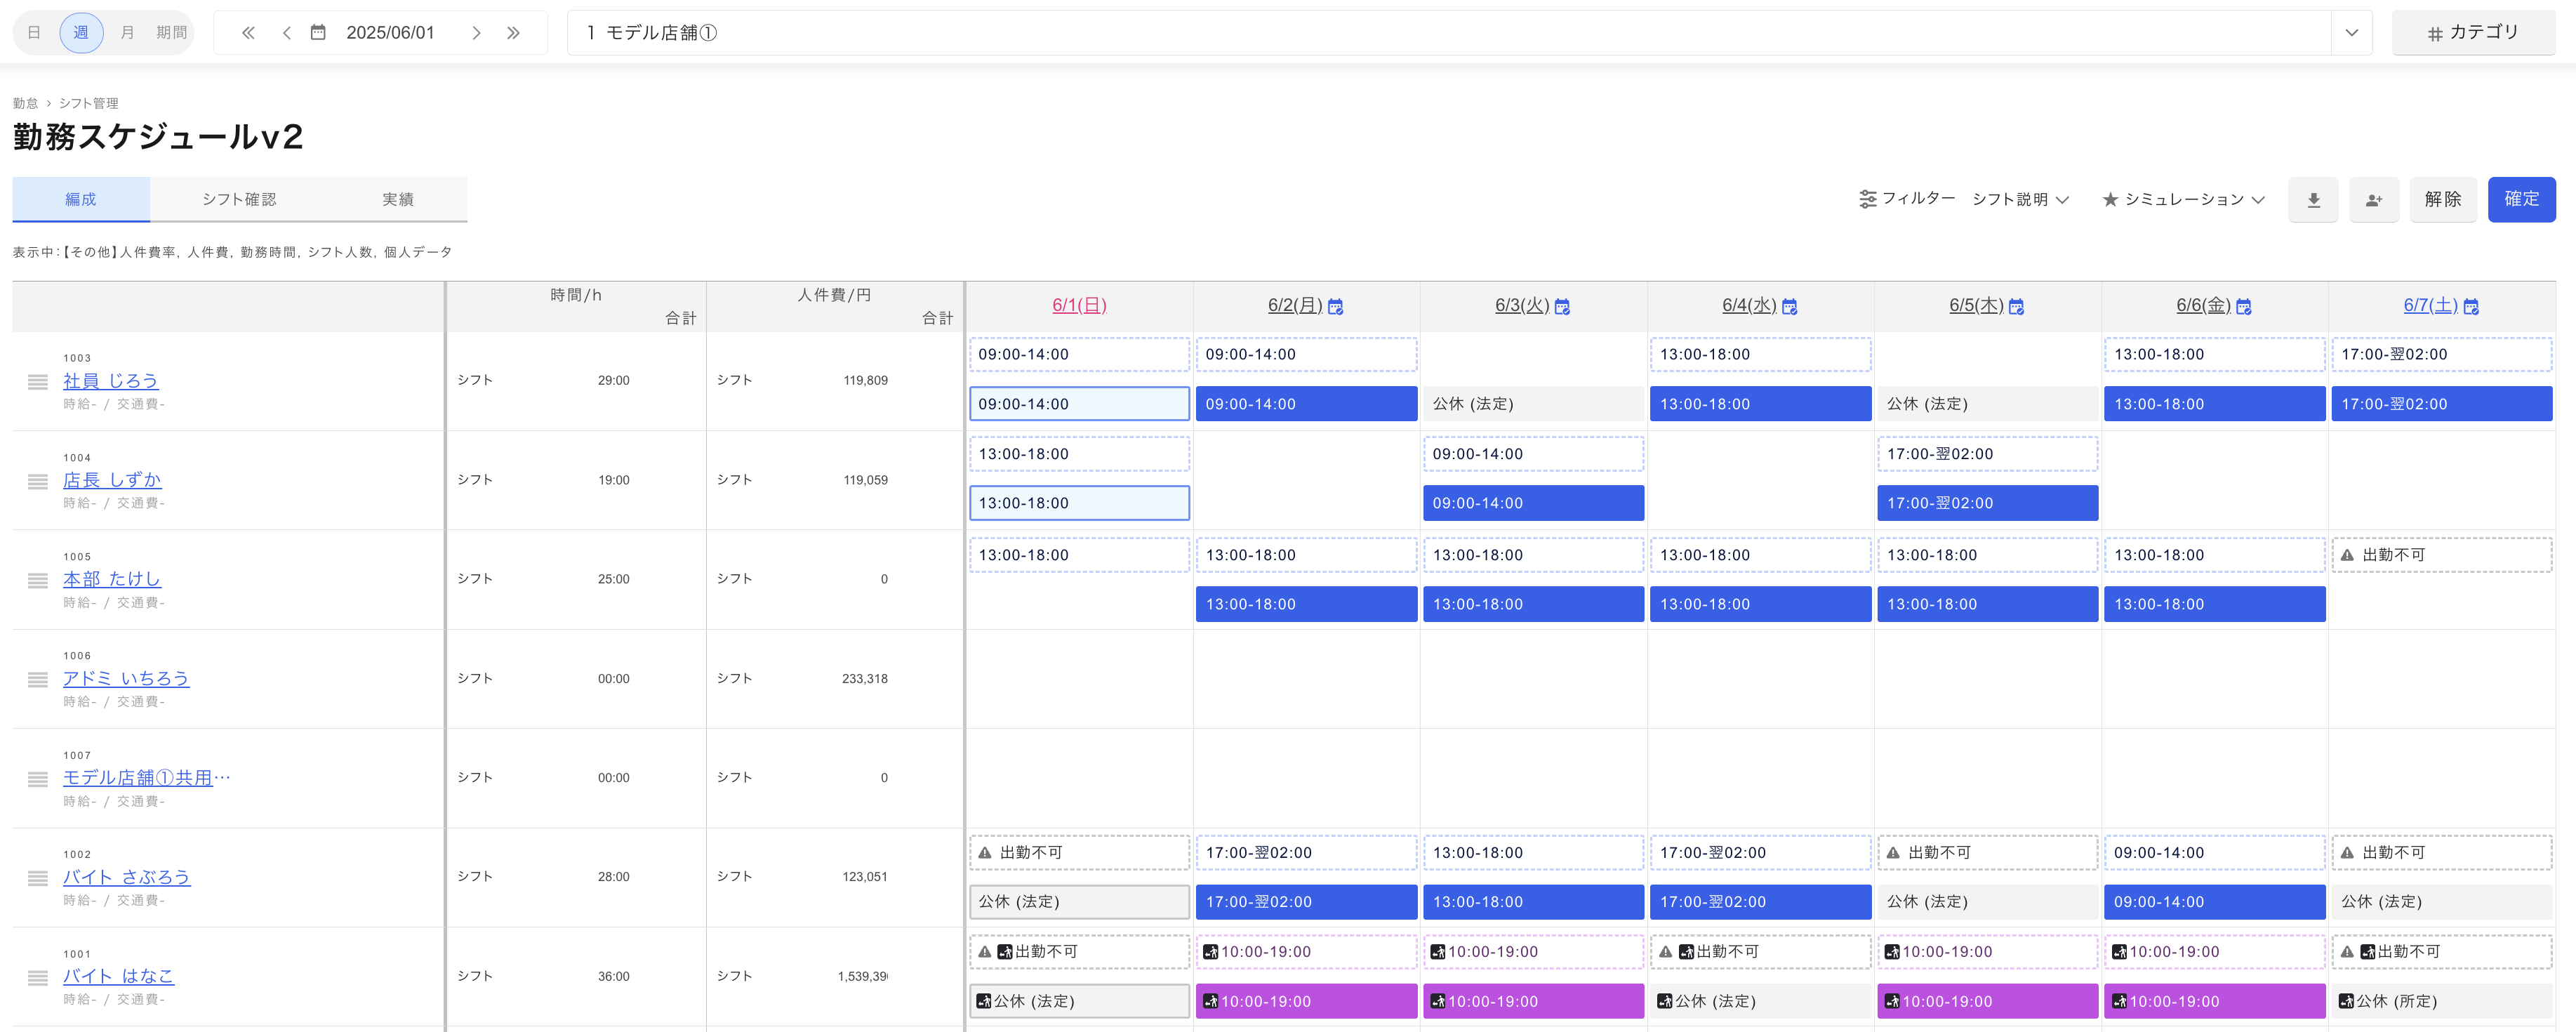Open employee link バイト さぶろう
Viewport: 2576px width, 1032px height.
[126, 877]
